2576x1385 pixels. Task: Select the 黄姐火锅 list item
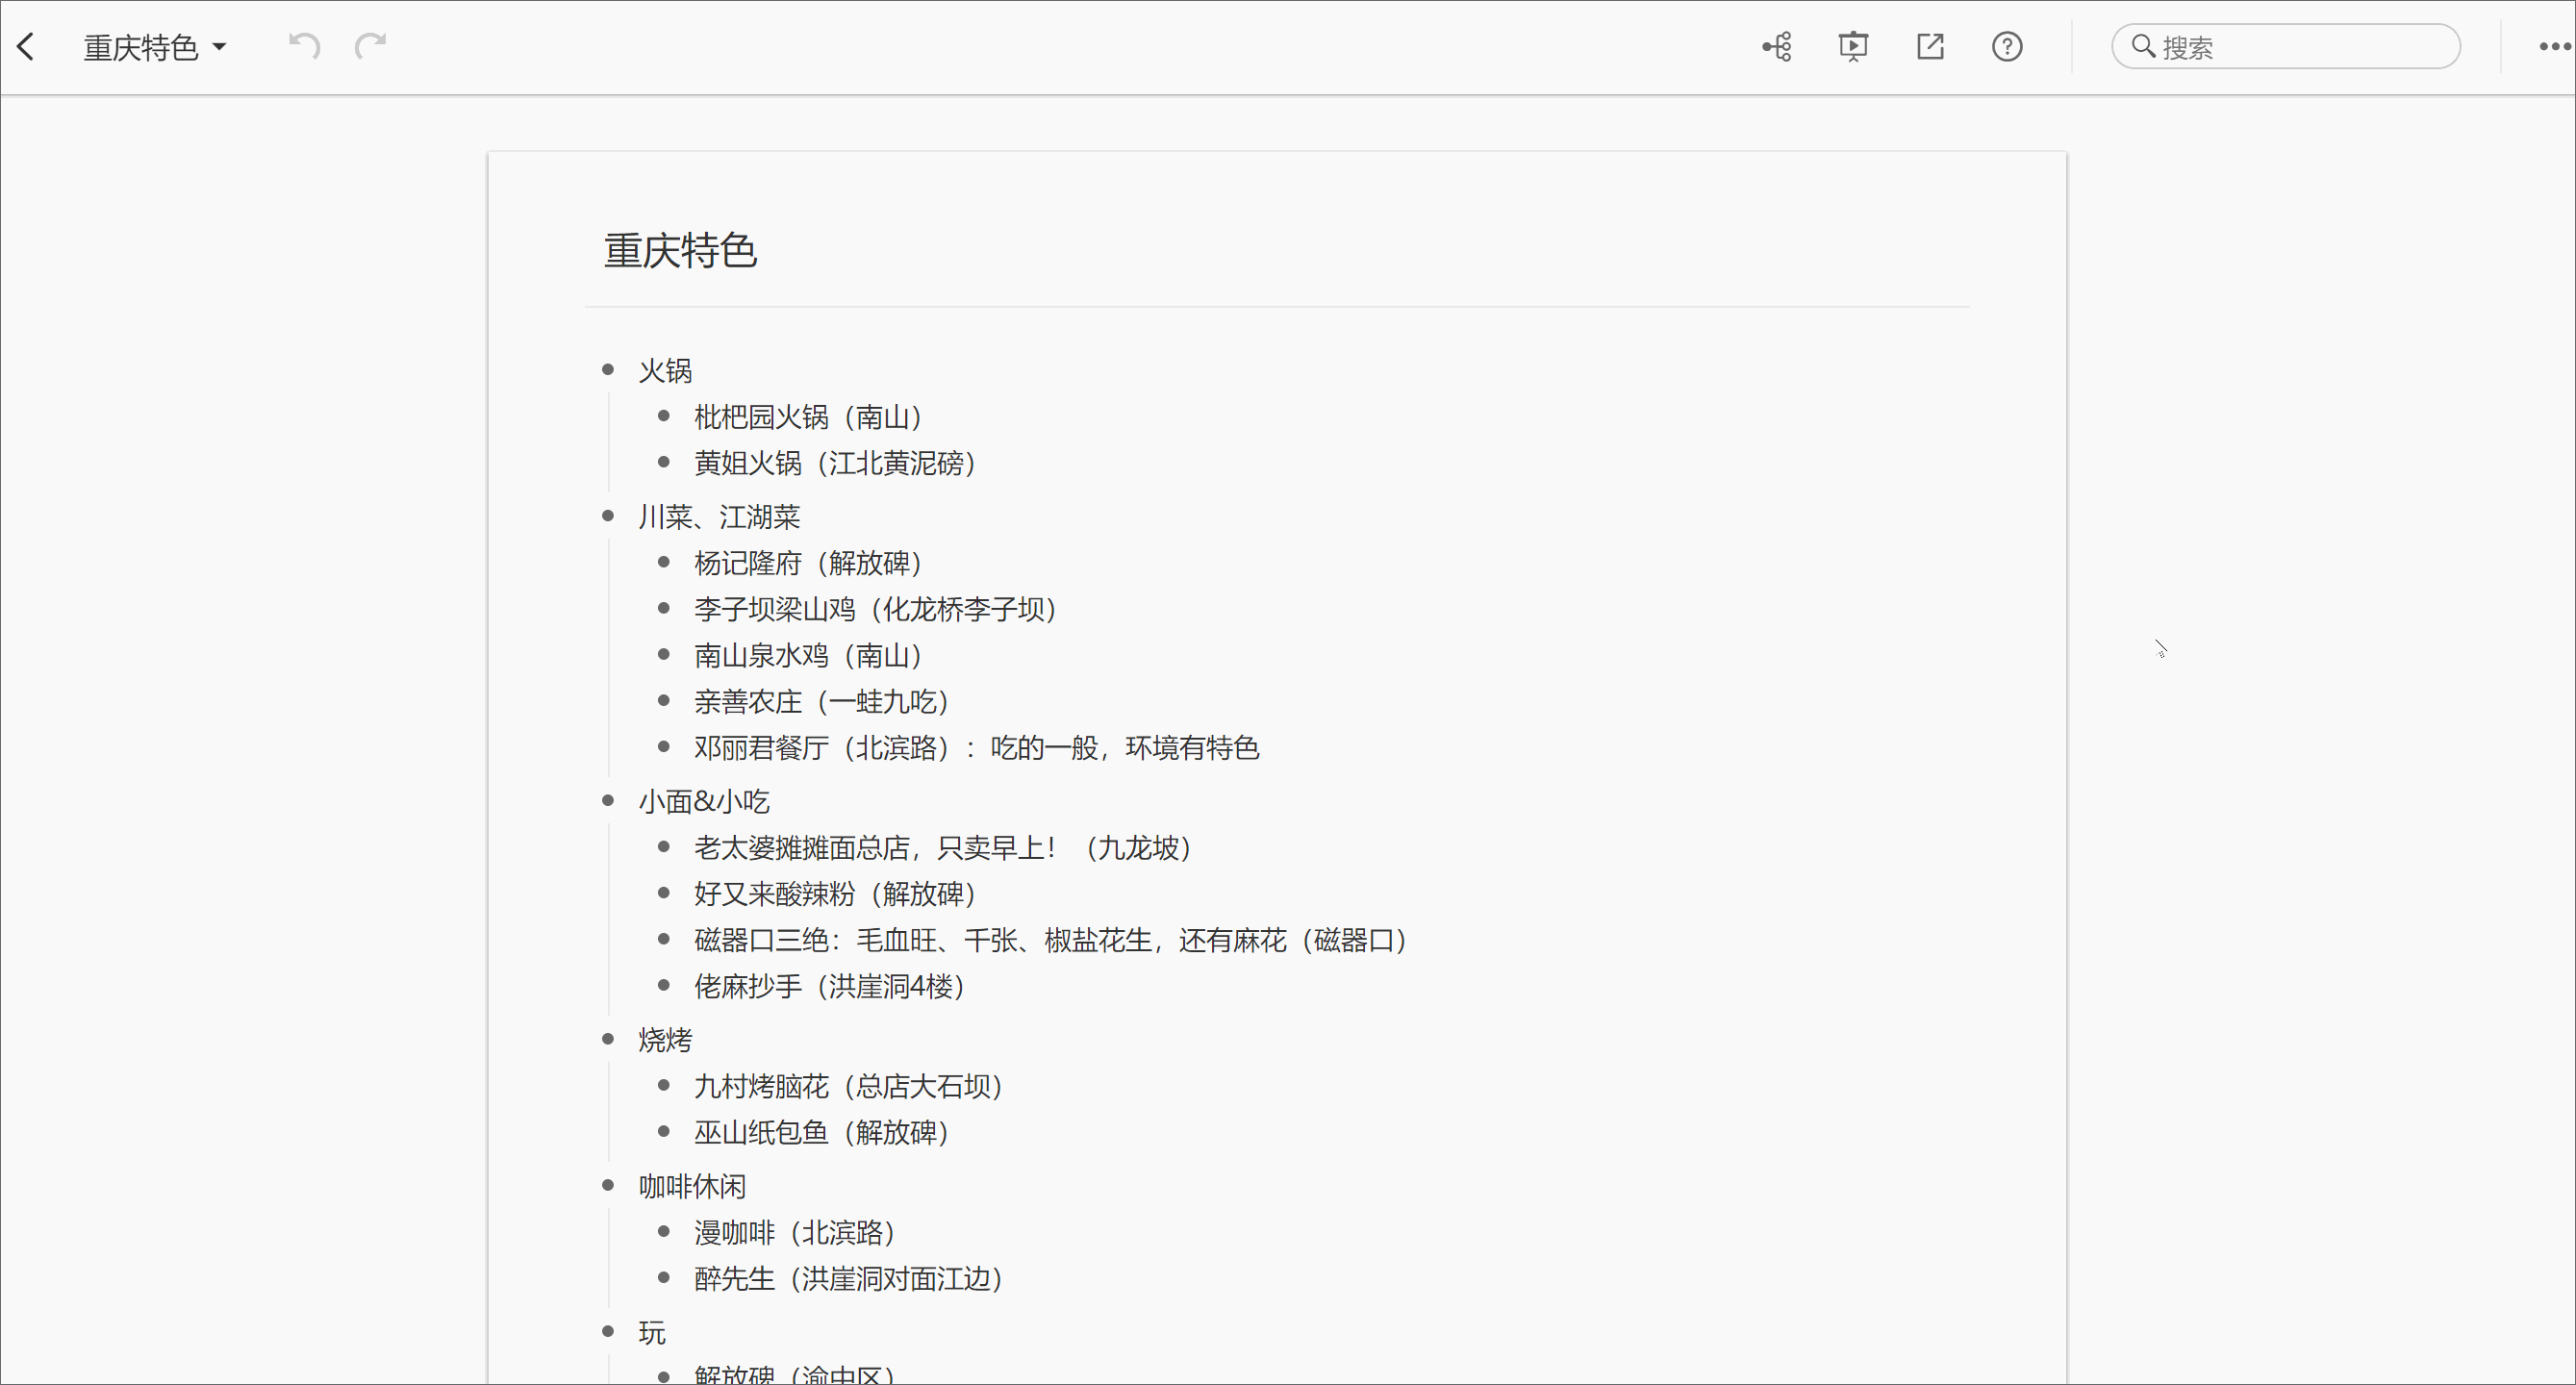pyautogui.click(x=834, y=463)
